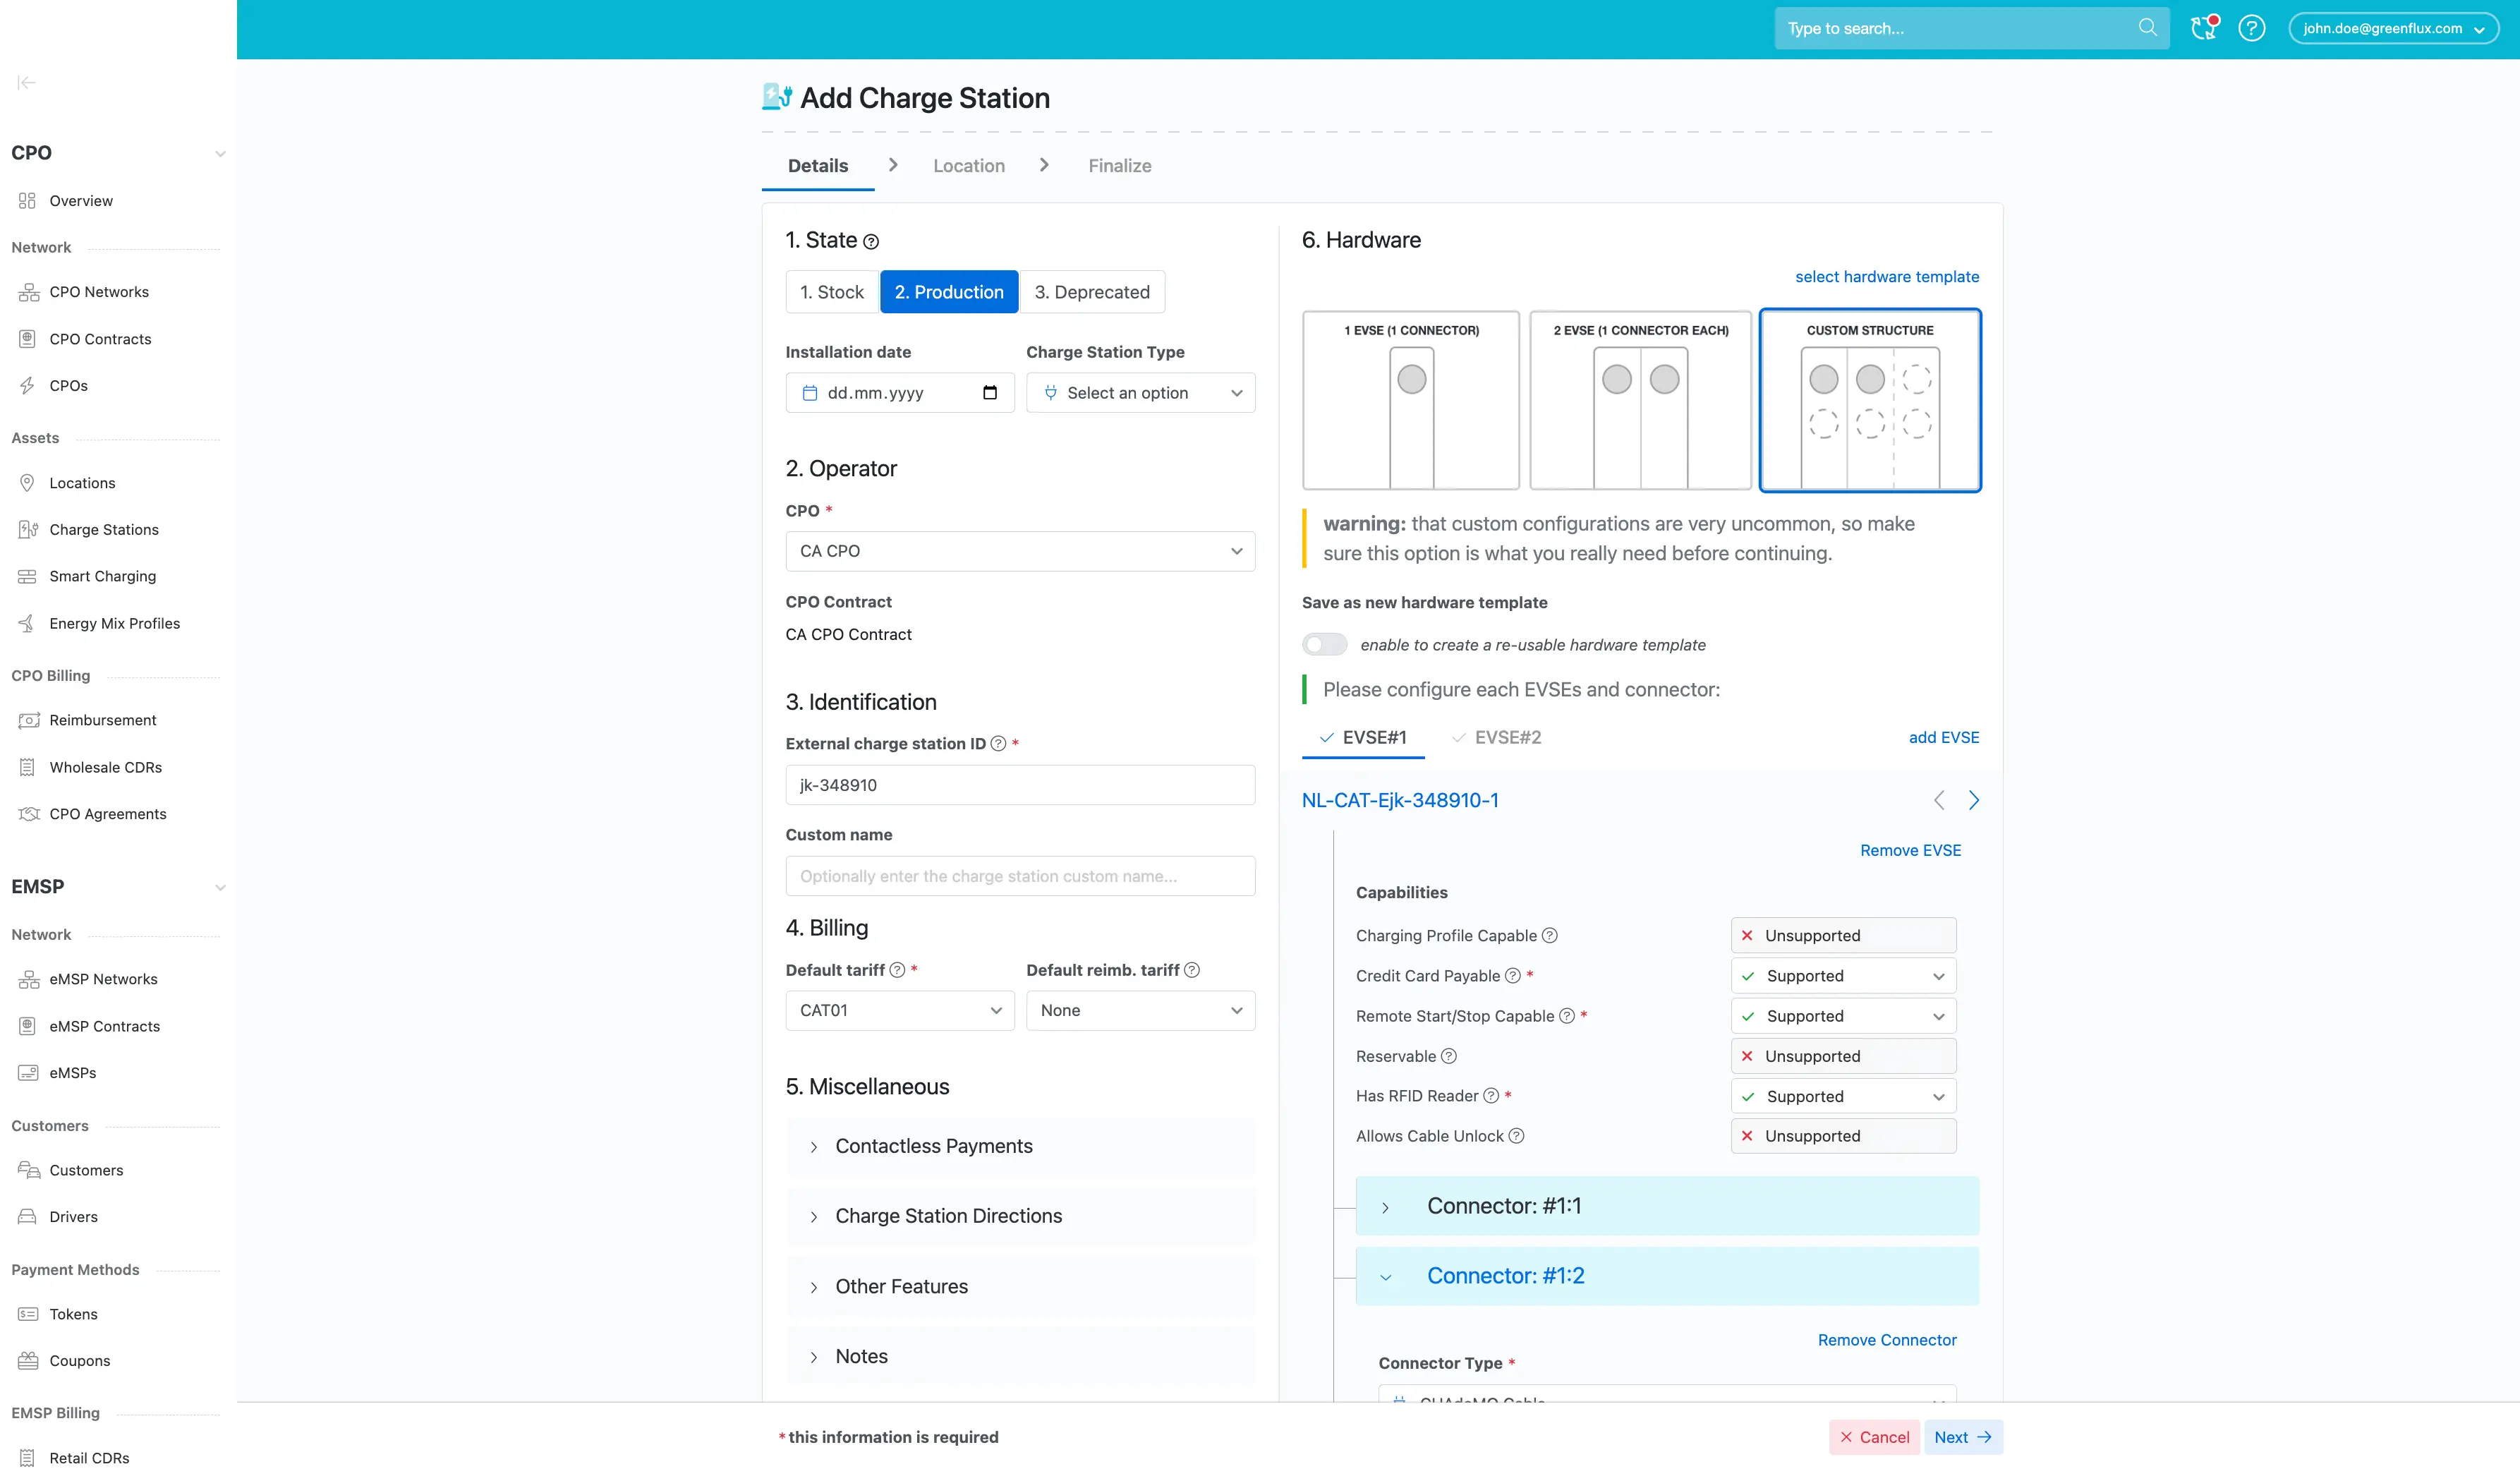Collapse the sidebar using the arrow icon

(x=27, y=83)
